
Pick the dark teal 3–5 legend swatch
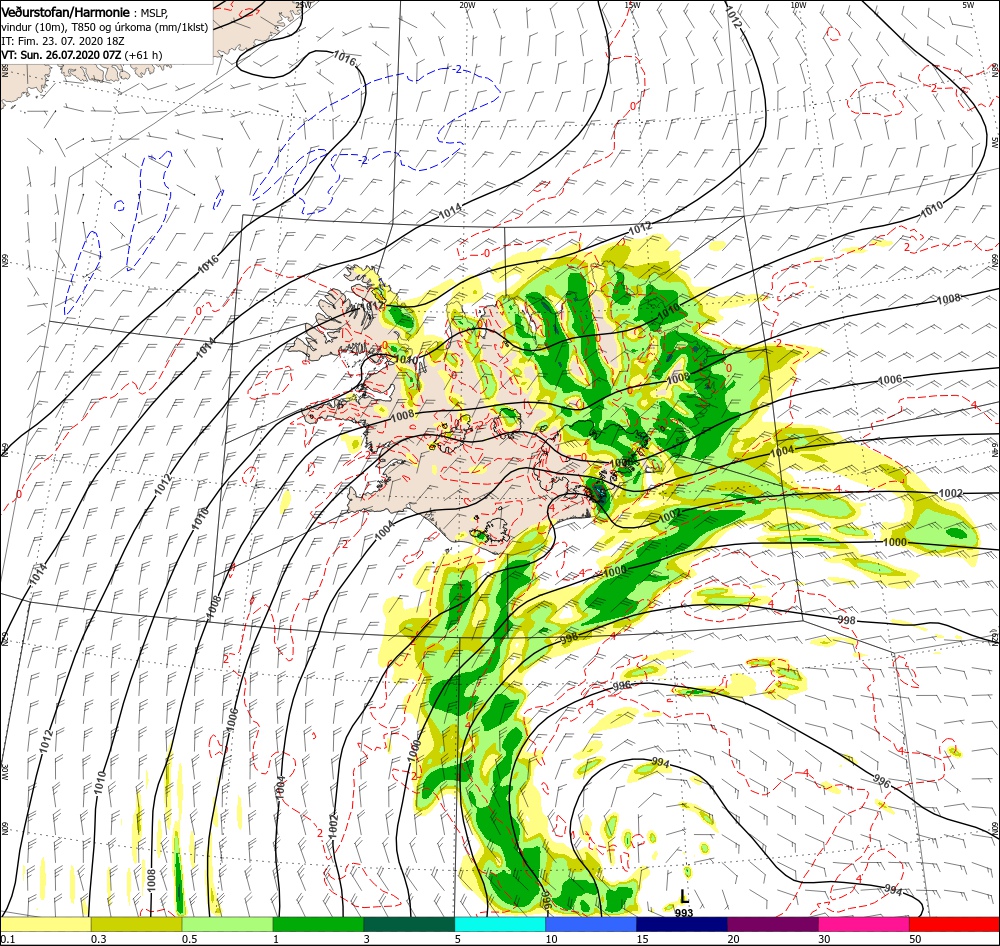point(409,924)
